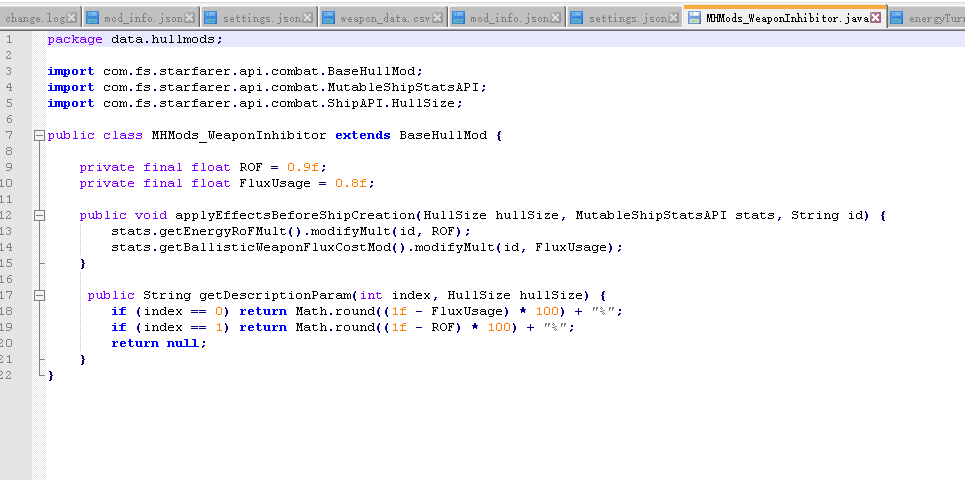The width and height of the screenshot is (965, 480).
Task: Close the weapon_data.csv tab
Action: tap(437, 18)
